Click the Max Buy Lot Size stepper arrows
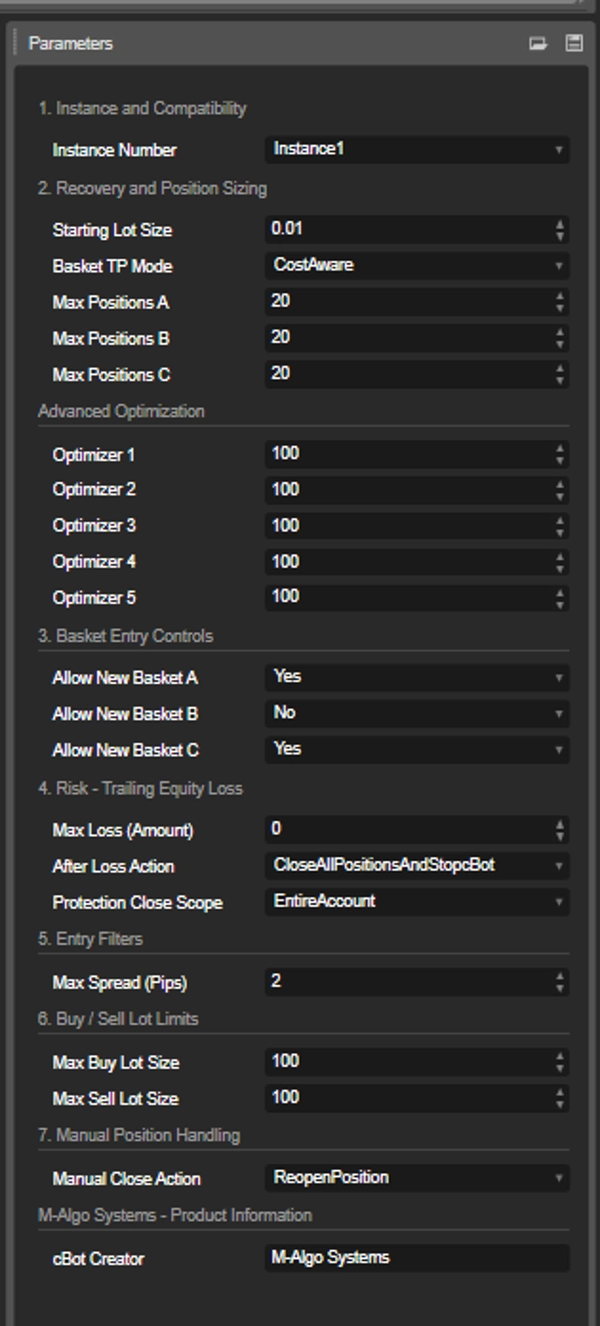This screenshot has width=600, height=1326. [x=560, y=1062]
